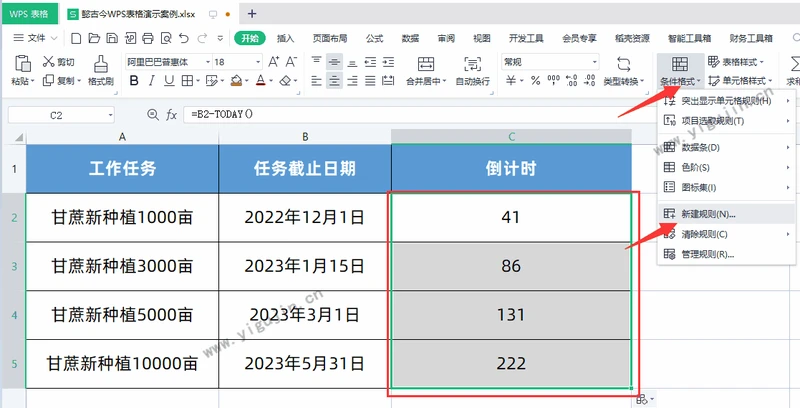Align text left
The image size is (800, 408).
click(316, 81)
